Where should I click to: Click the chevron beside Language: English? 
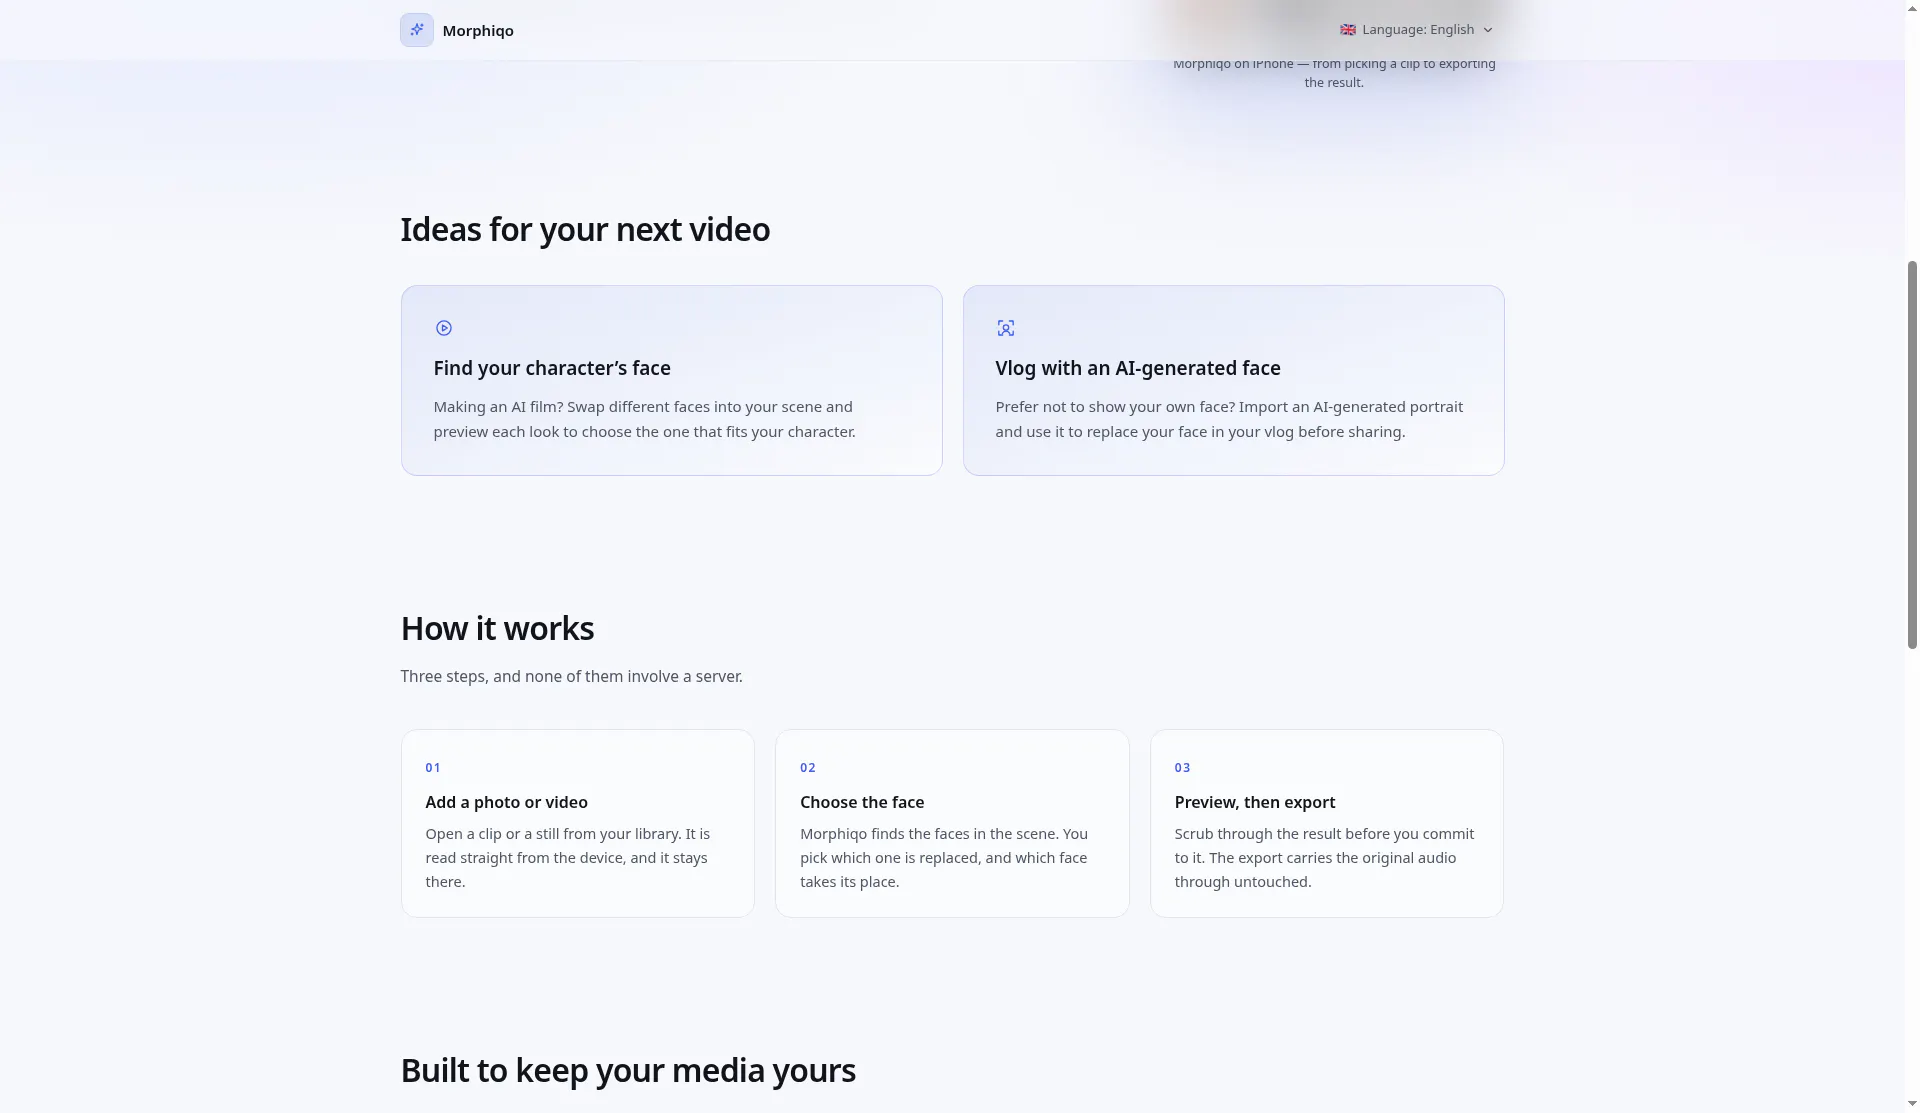[1488, 30]
